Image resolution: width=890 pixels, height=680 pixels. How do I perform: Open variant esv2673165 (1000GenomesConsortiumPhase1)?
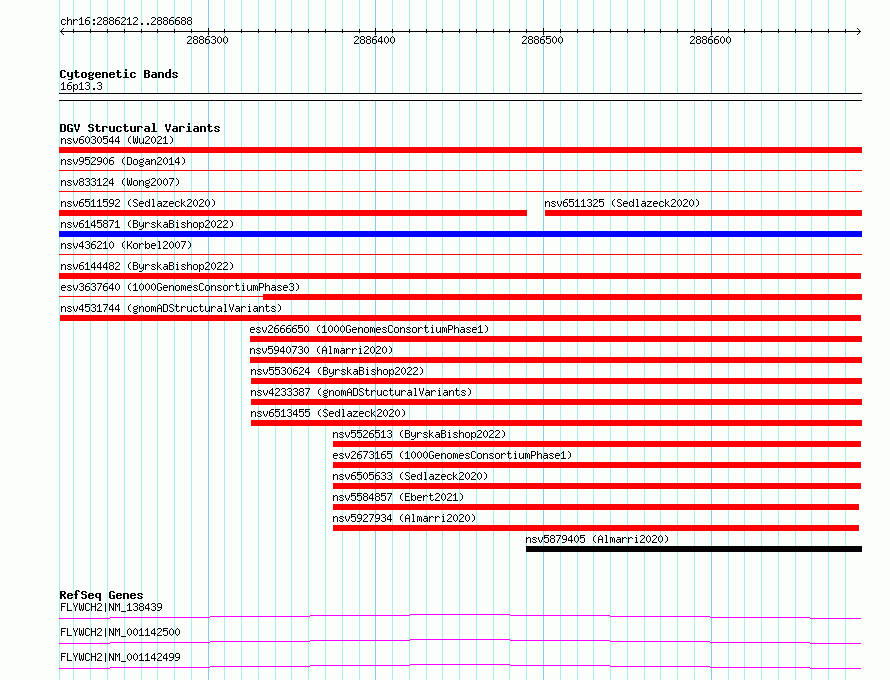pos(452,455)
